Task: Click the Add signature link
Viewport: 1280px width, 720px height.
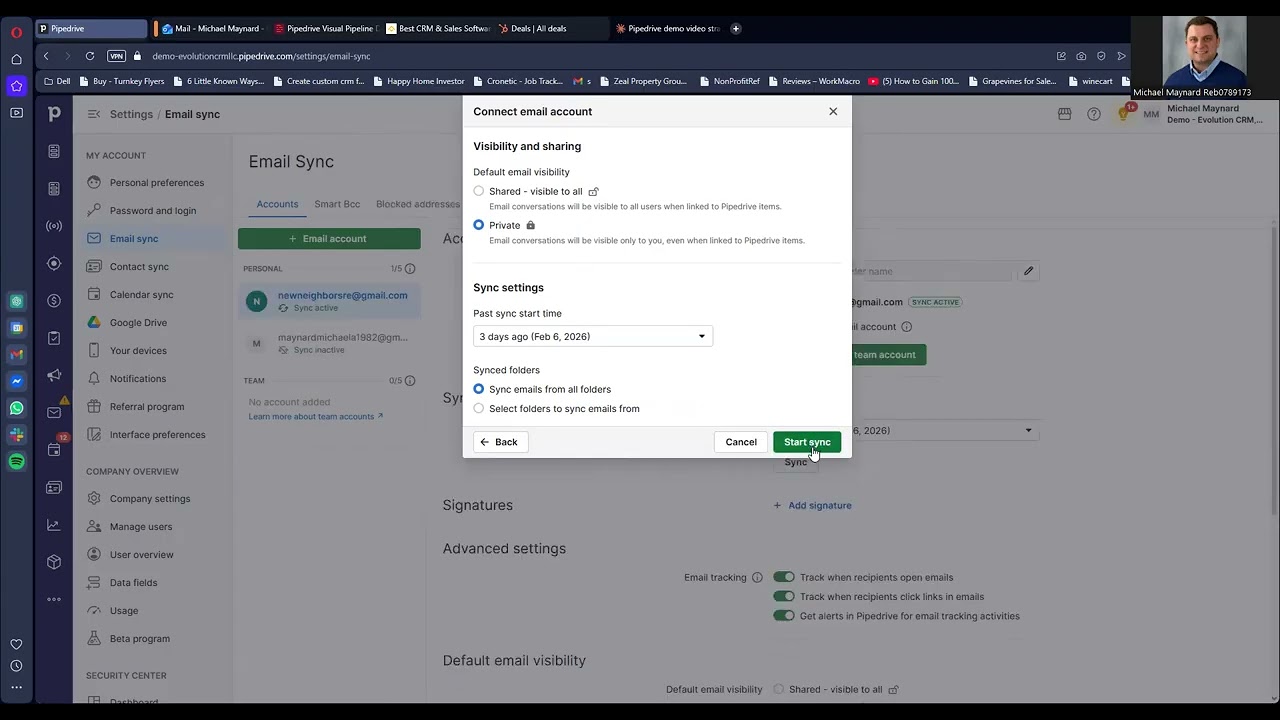Action: [x=812, y=505]
